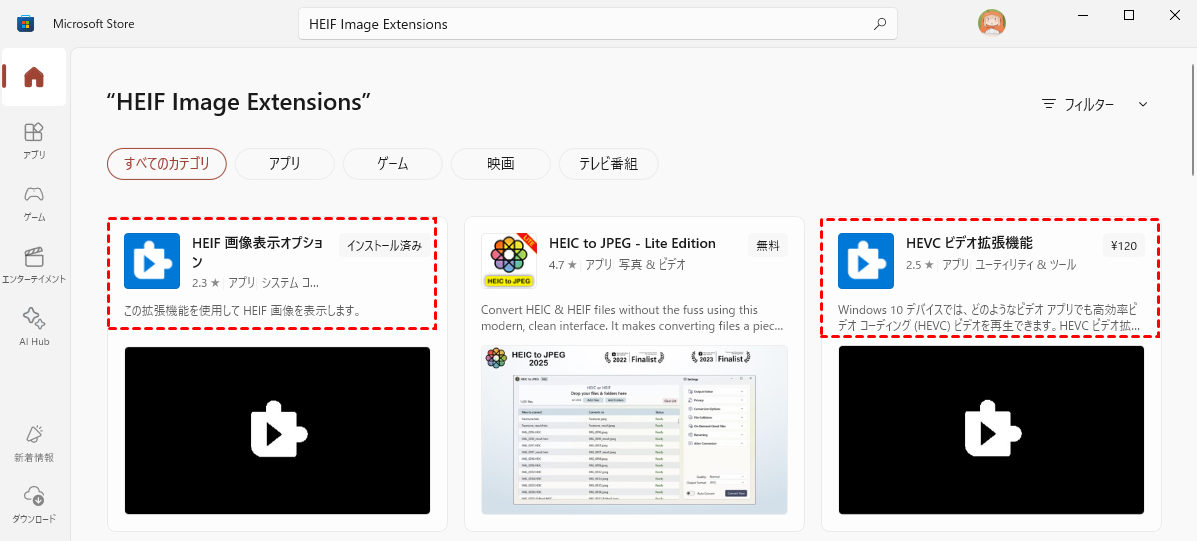Click the HEIC to JPEG app icon
This screenshot has height=541, width=1197.
pos(509,261)
